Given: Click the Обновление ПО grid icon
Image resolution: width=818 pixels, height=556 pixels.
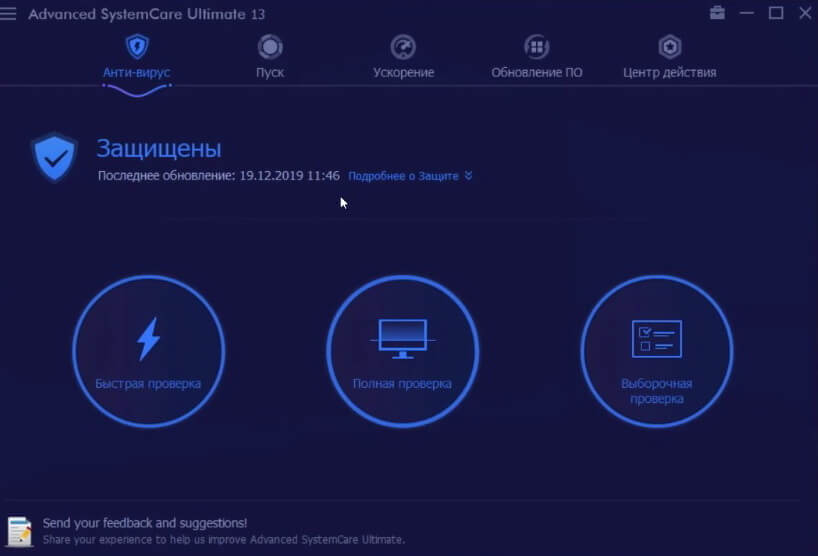Looking at the screenshot, I should pos(537,47).
